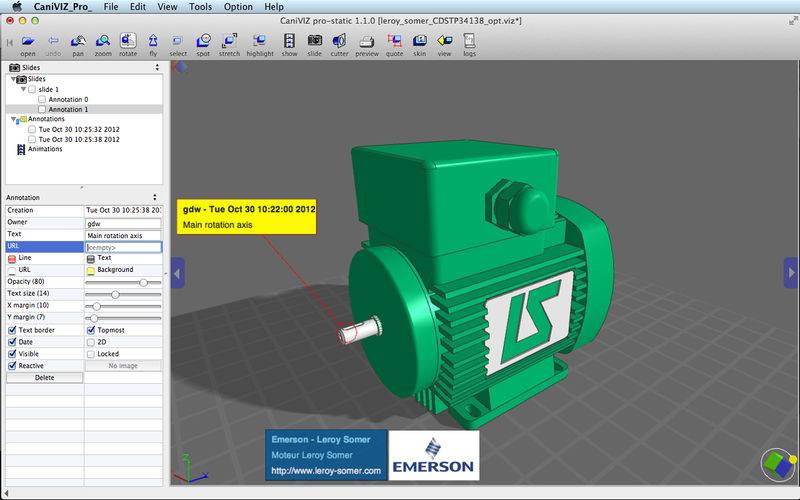The image size is (800, 500).
Task: Check the slide 1 checkbox
Action: (x=32, y=89)
